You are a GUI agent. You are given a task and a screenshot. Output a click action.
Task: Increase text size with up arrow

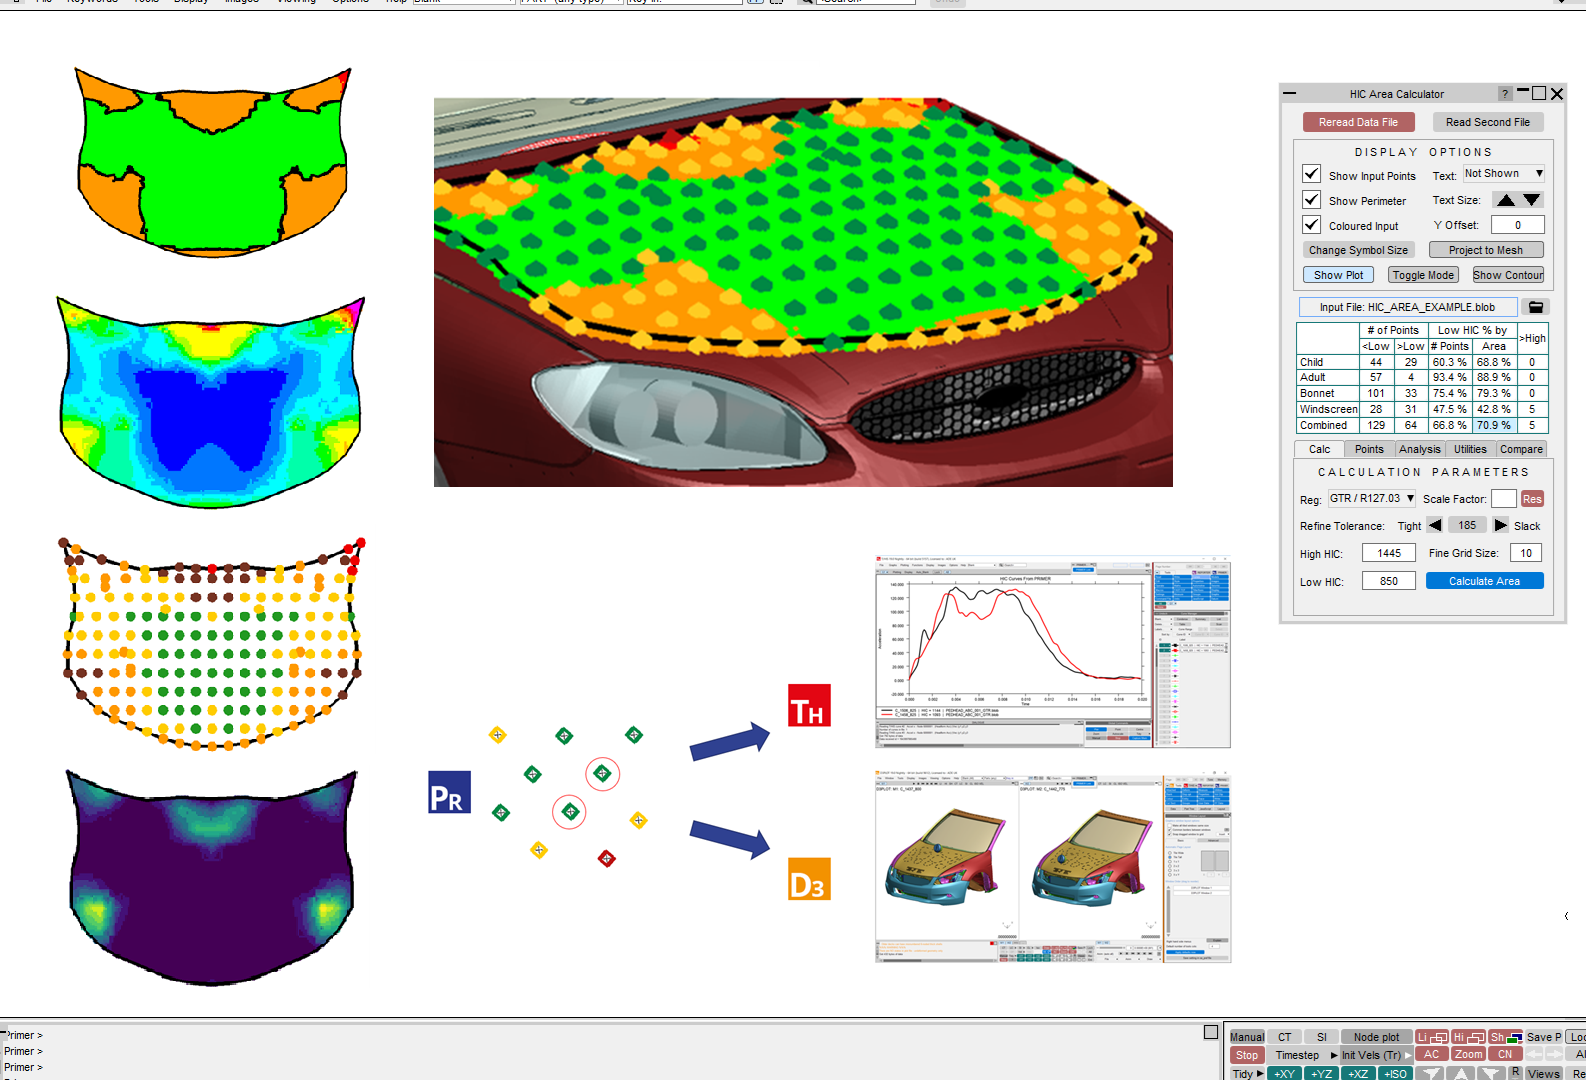[1506, 200]
